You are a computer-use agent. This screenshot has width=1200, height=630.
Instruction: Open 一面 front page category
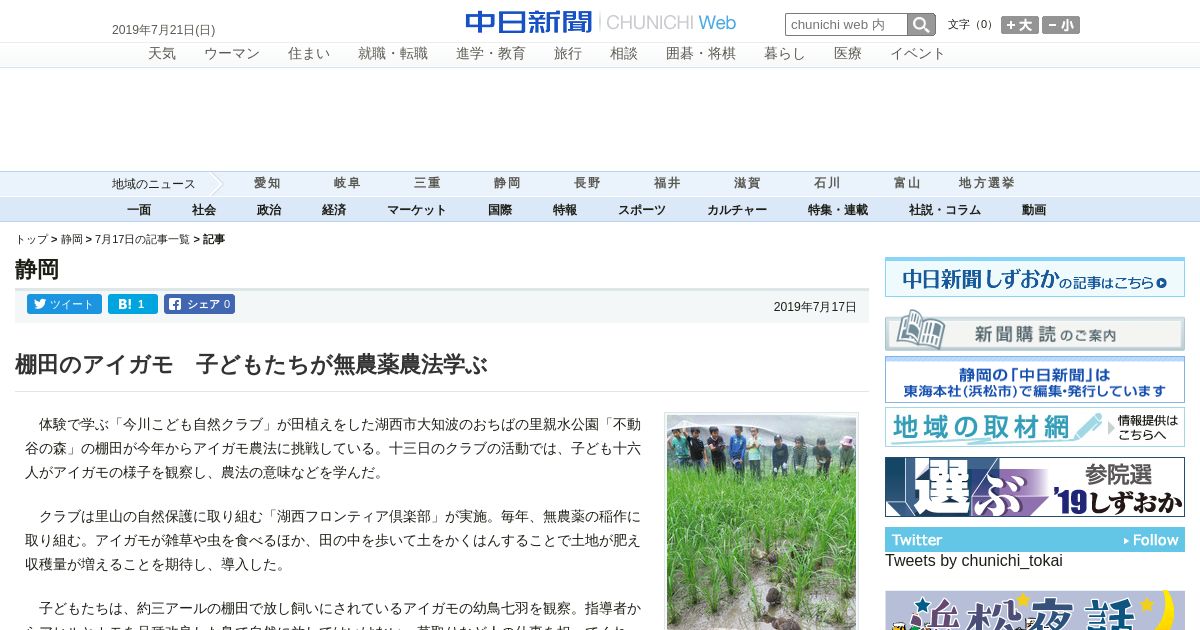[139, 210]
